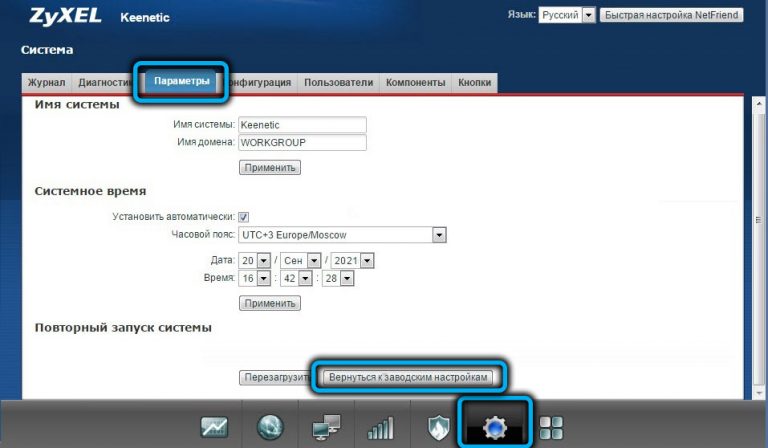768x448 pixels.
Task: Open the system monitor chart icon
Action: (x=214, y=428)
